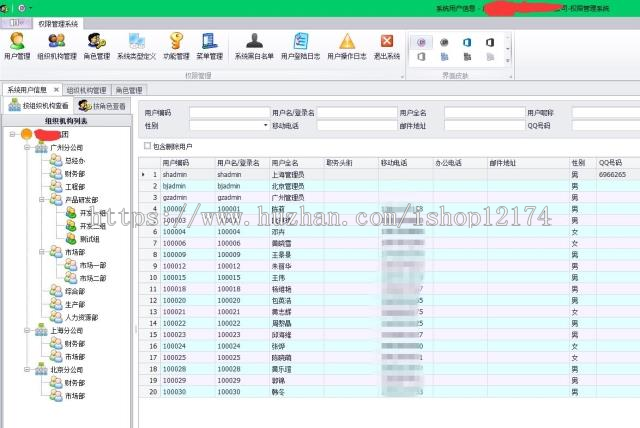Expand the 界面皮肤 gallery with the bottom arrow
The height and width of the screenshot is (428, 640).
coord(507,60)
